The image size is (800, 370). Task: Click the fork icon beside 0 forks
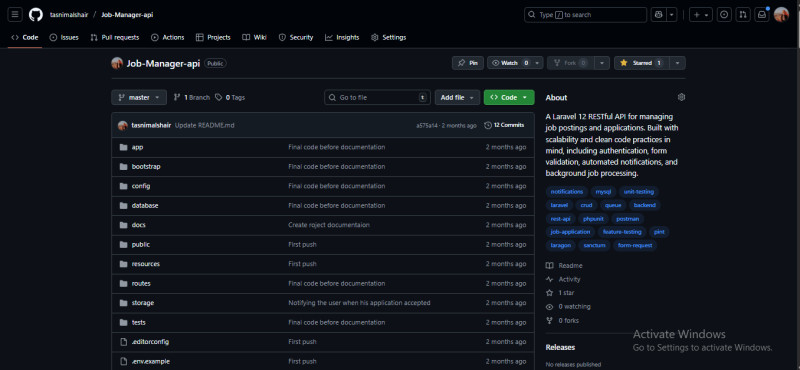click(549, 320)
